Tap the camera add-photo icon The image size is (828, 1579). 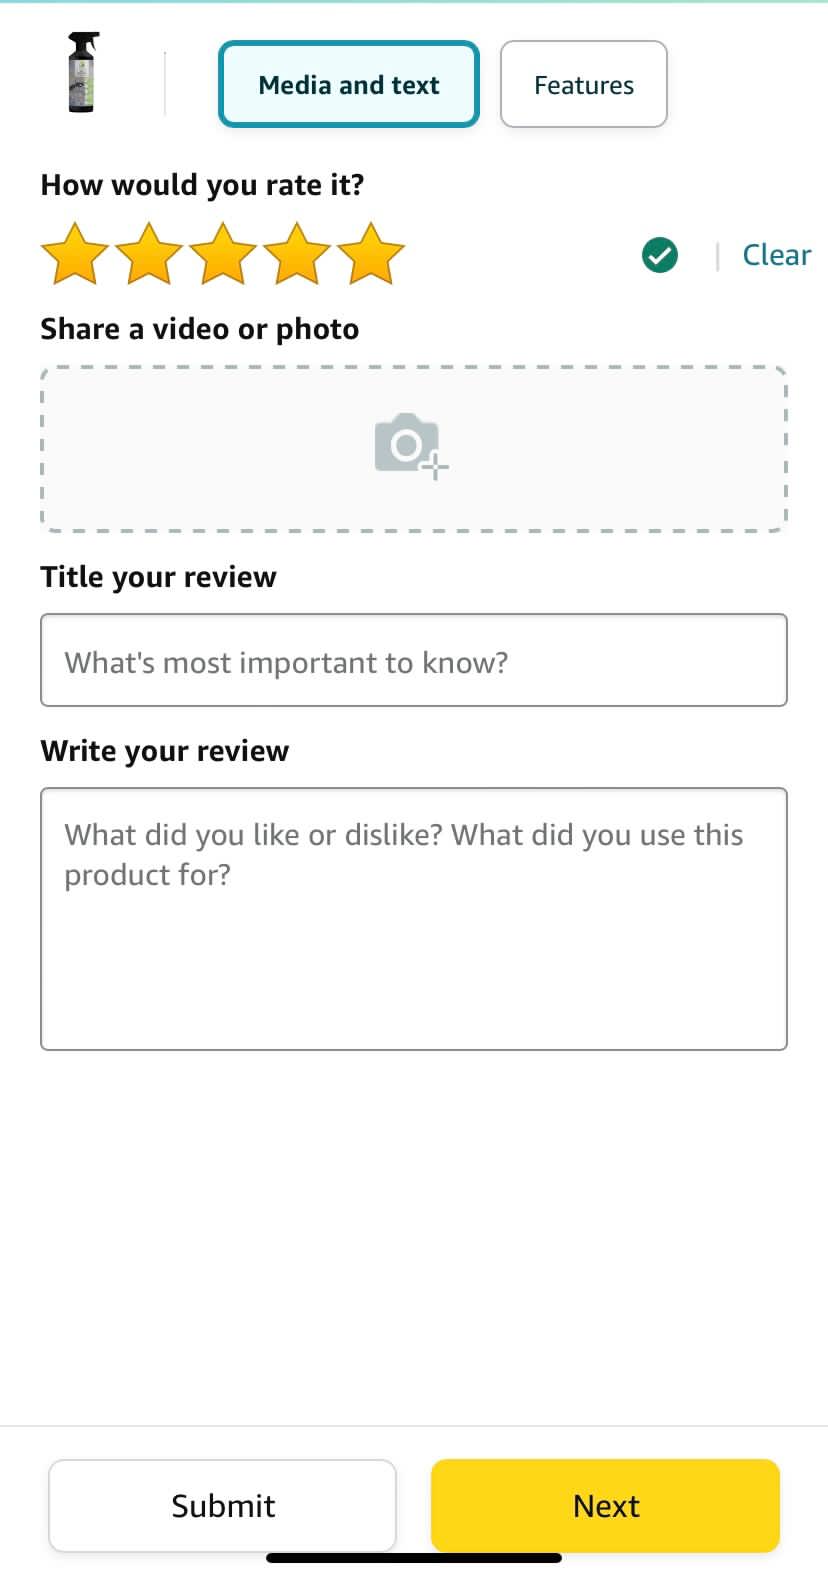click(x=411, y=446)
